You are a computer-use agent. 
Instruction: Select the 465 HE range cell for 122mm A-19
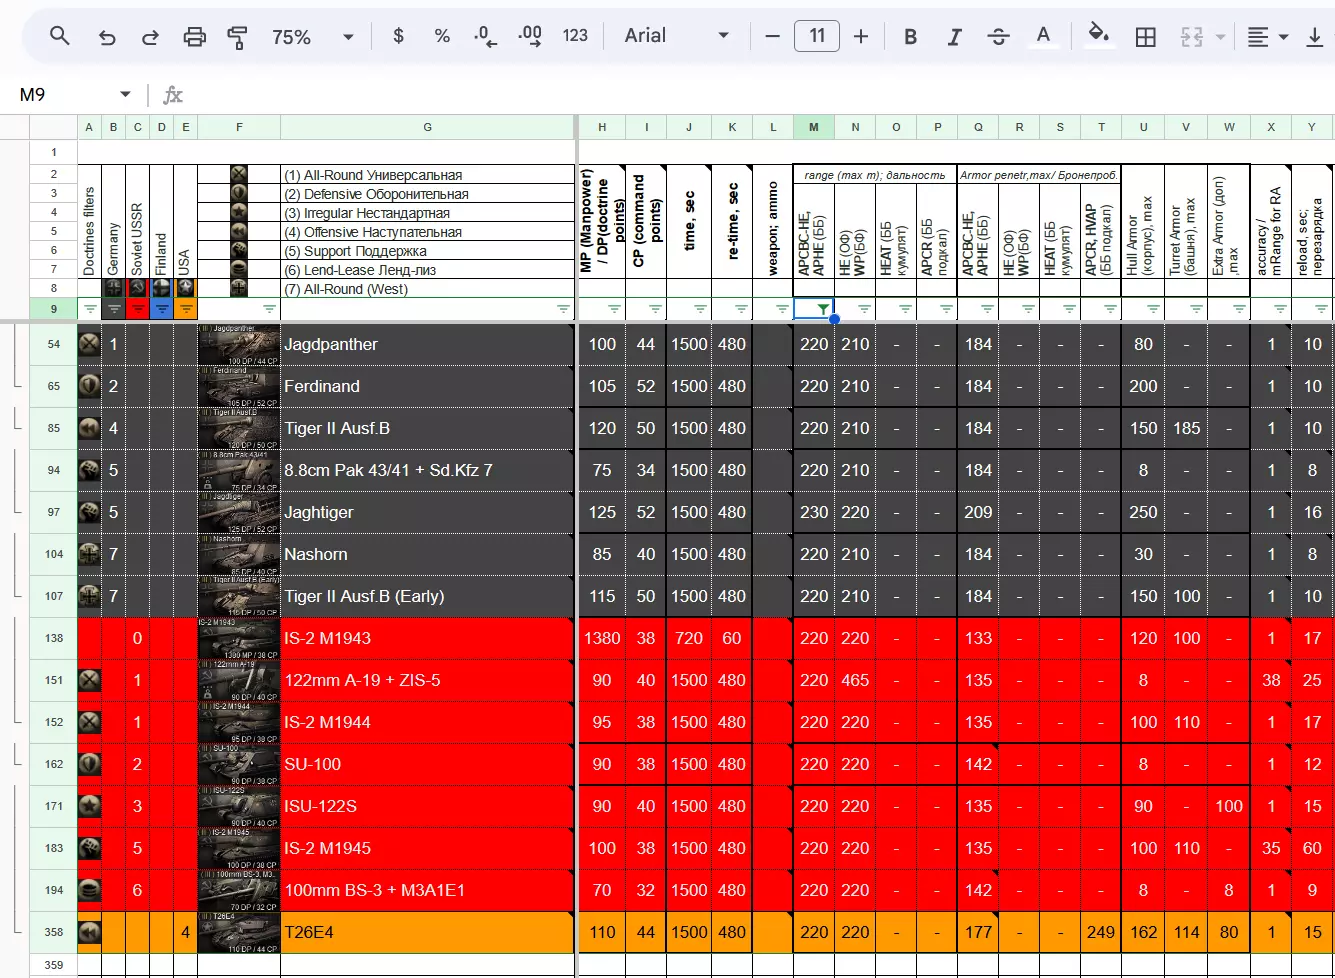[x=855, y=680]
